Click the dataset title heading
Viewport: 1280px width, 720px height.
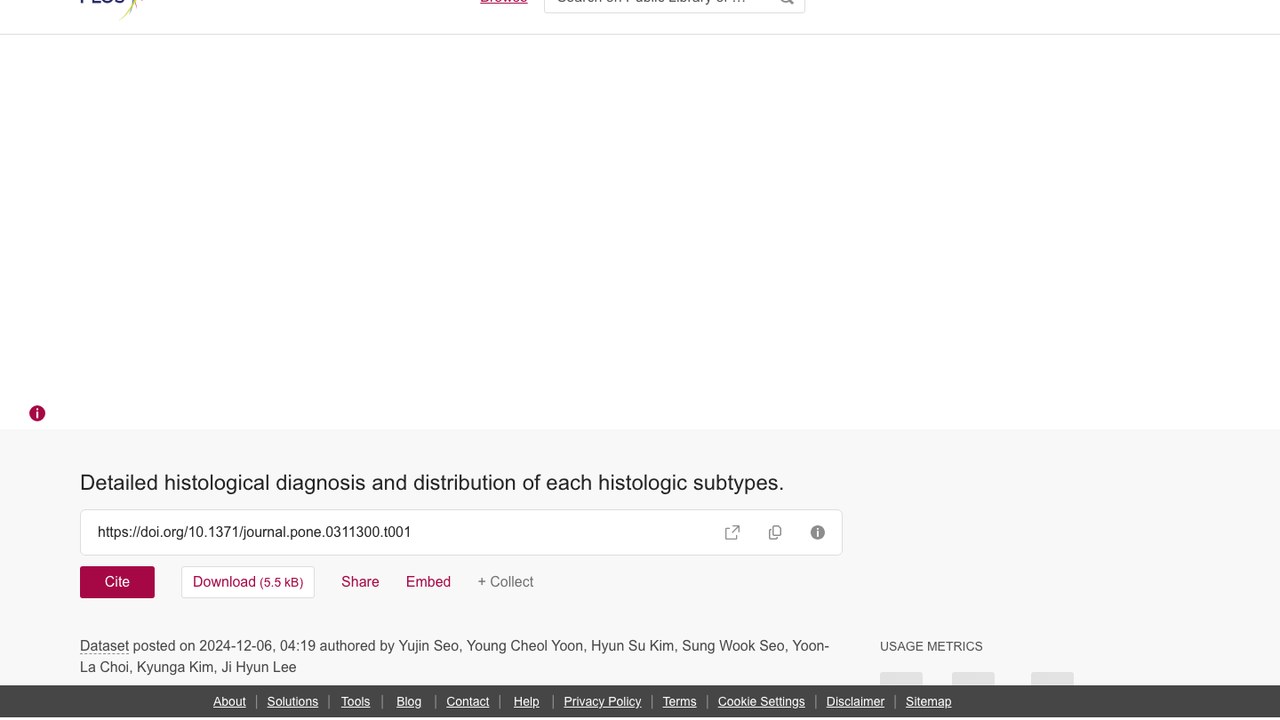coord(432,483)
